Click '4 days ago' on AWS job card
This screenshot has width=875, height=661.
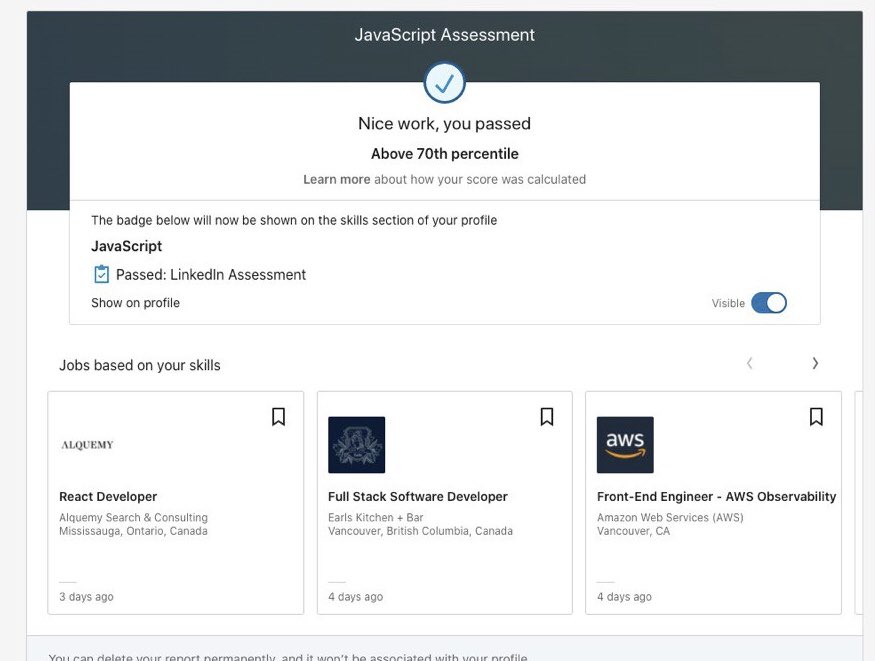(x=624, y=597)
